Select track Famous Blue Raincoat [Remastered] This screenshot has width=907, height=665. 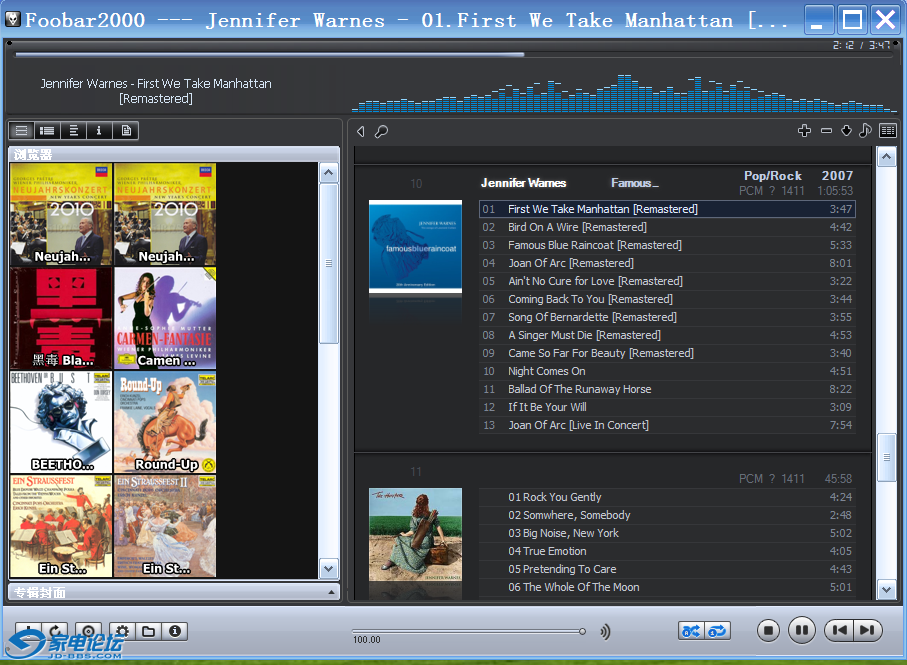[594, 245]
